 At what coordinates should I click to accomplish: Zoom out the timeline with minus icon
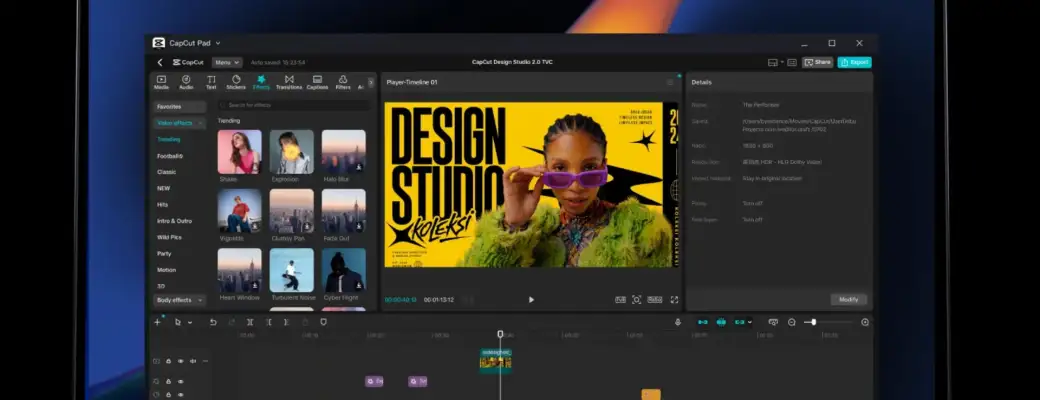coord(791,322)
